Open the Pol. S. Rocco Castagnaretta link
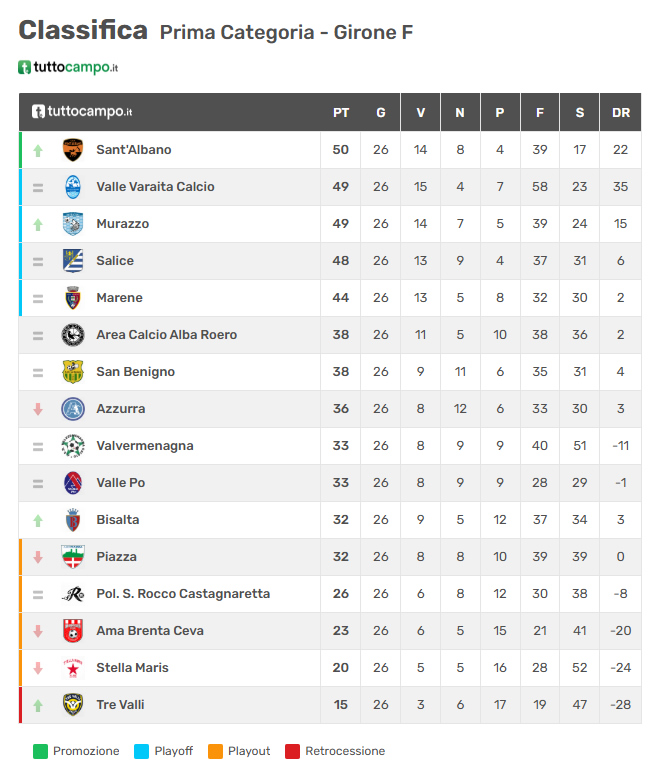658x776 pixels. click(183, 594)
